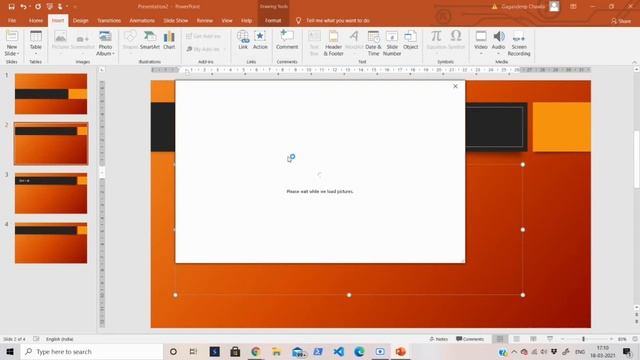
Task: Collapse the ribbon with the chevron
Action: tap(634, 62)
